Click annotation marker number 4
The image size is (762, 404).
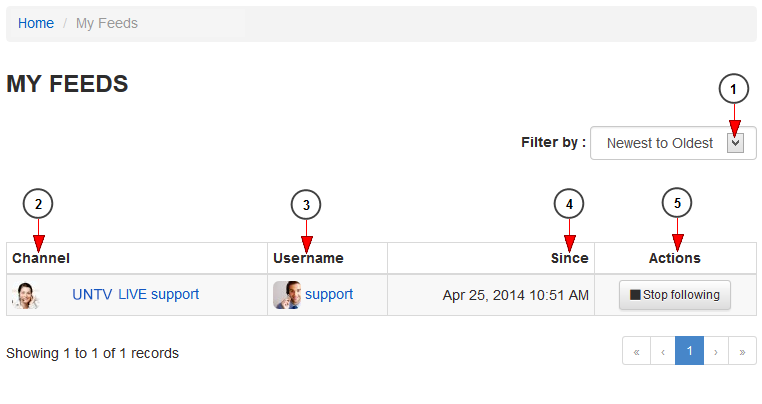(x=569, y=204)
